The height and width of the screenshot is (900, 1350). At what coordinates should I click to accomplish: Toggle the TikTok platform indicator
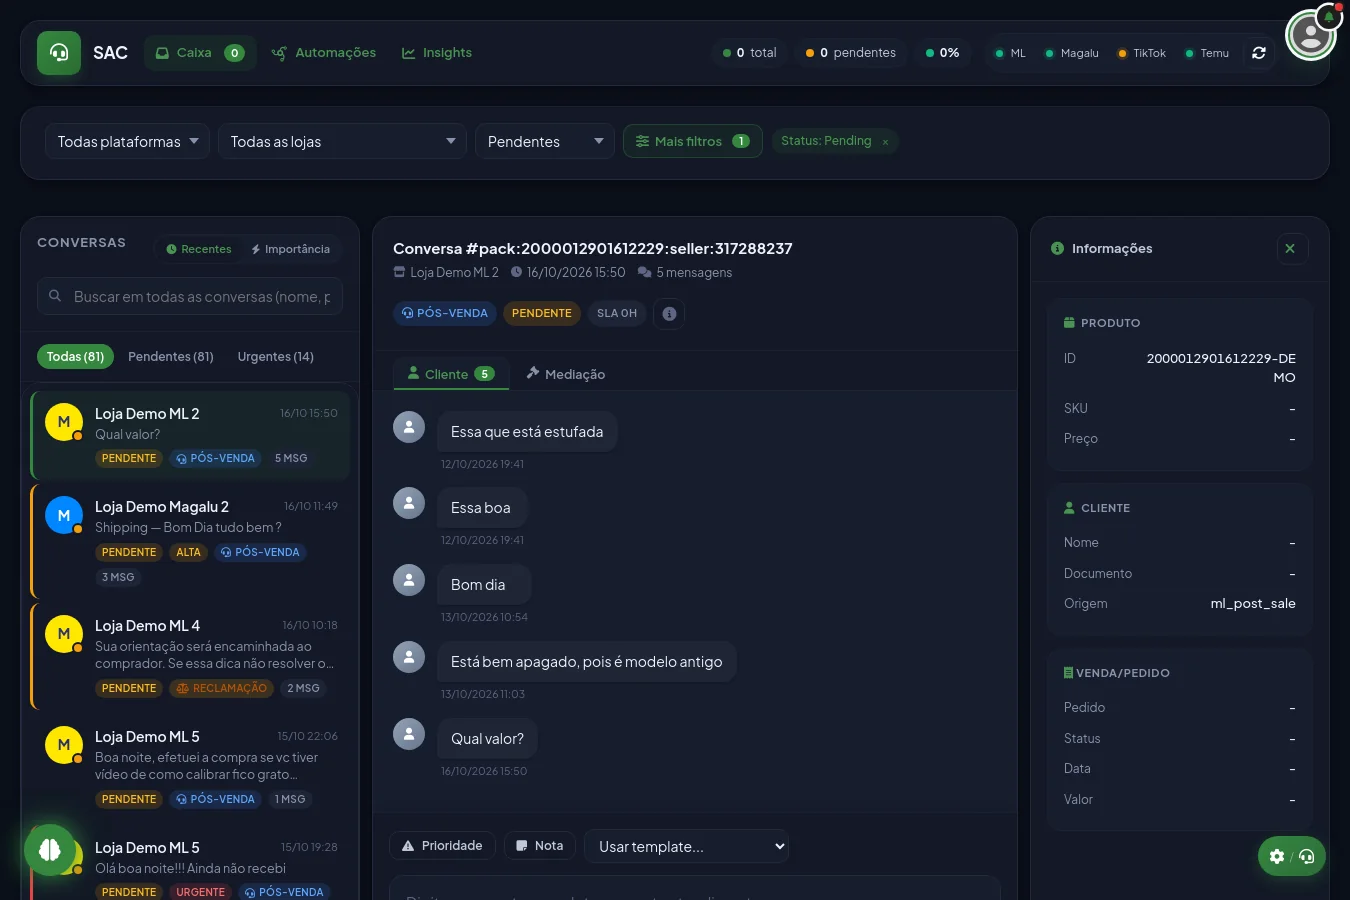(1142, 53)
